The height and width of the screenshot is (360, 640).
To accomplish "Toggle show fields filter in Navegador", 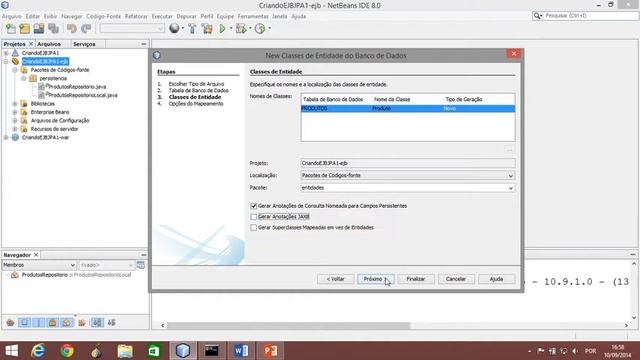I will pyautogui.click(x=24, y=323).
